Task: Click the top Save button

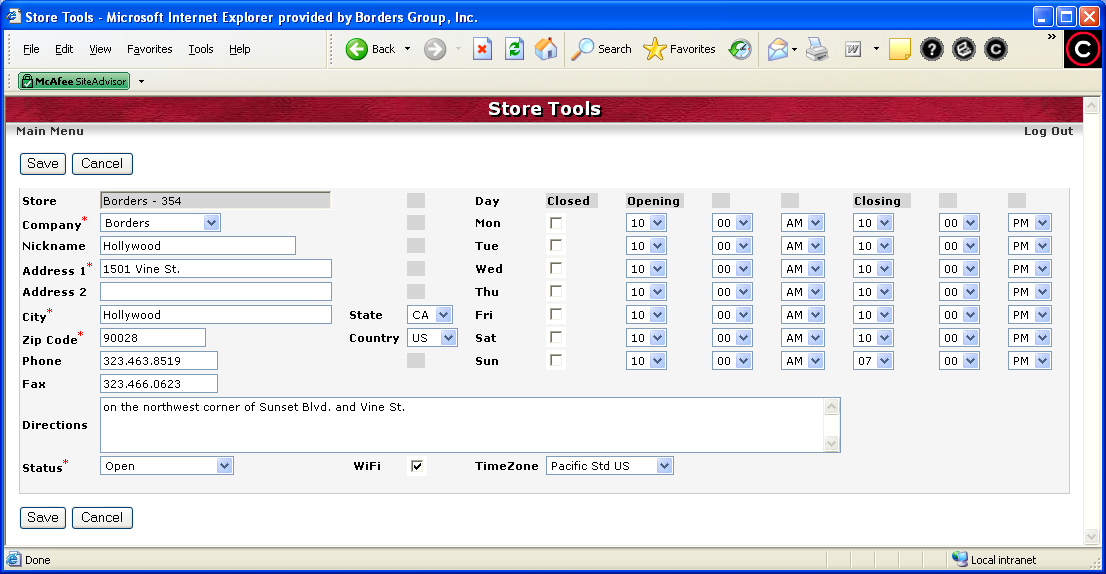Action: point(43,164)
